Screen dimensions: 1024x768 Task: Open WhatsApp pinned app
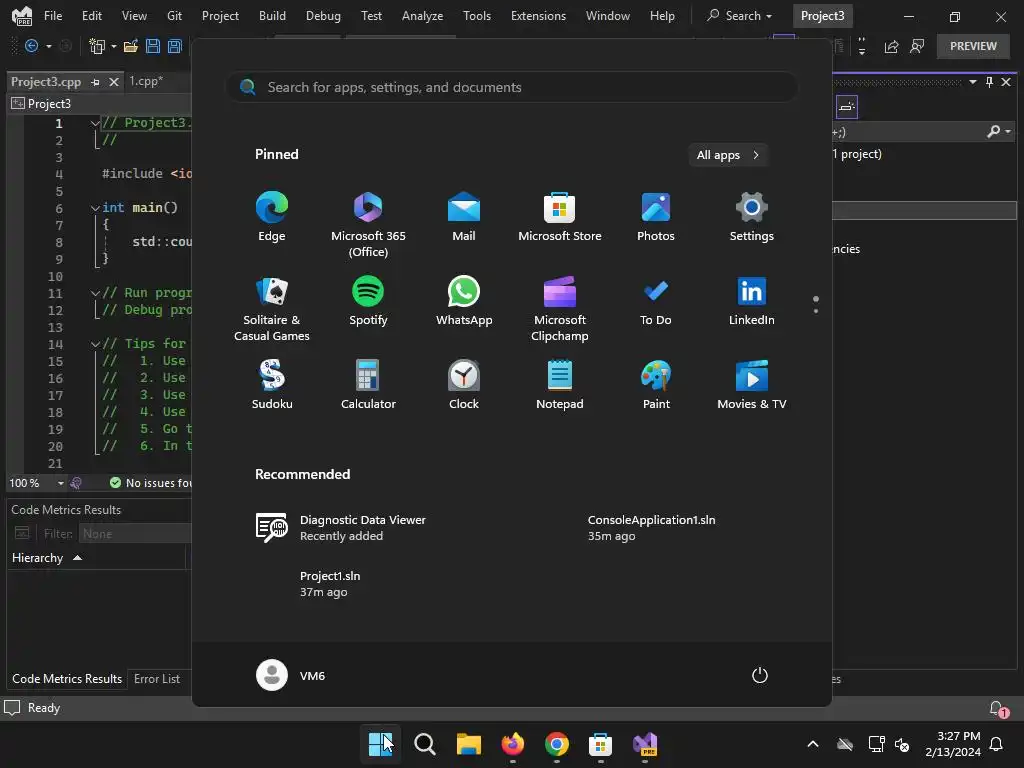464,301
